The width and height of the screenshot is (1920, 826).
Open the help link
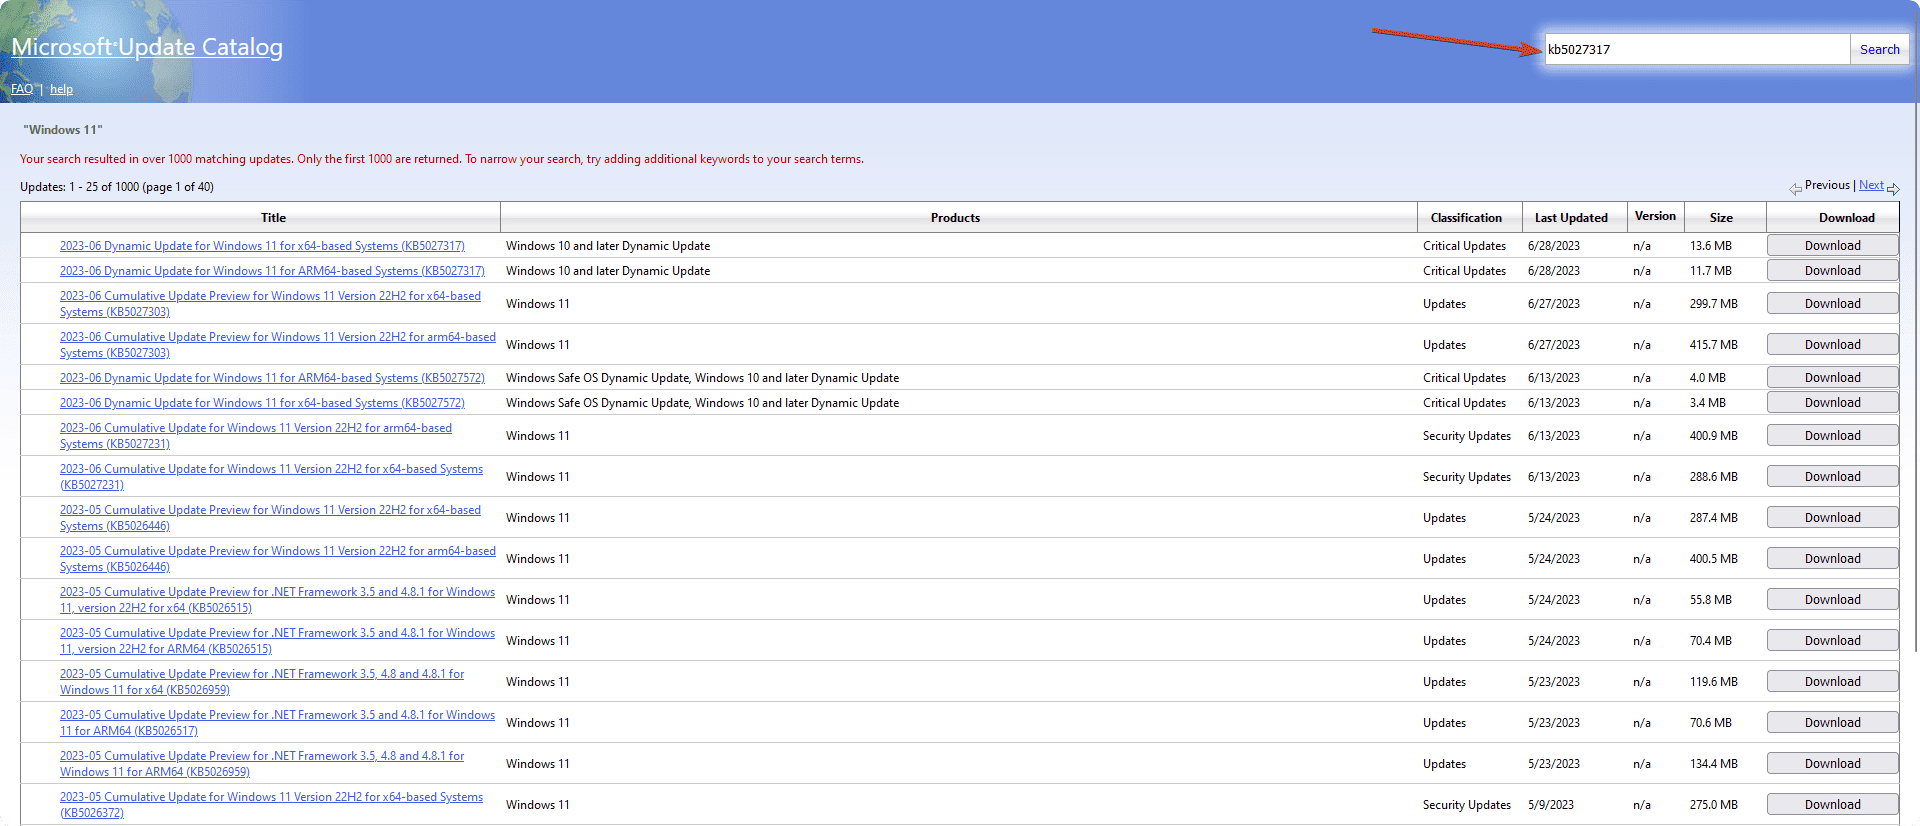(61, 89)
